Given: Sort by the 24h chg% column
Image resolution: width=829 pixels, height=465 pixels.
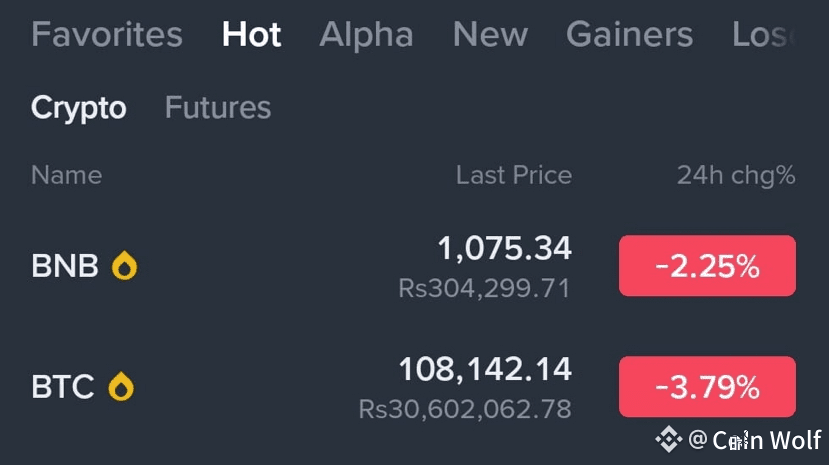Looking at the screenshot, I should (735, 176).
